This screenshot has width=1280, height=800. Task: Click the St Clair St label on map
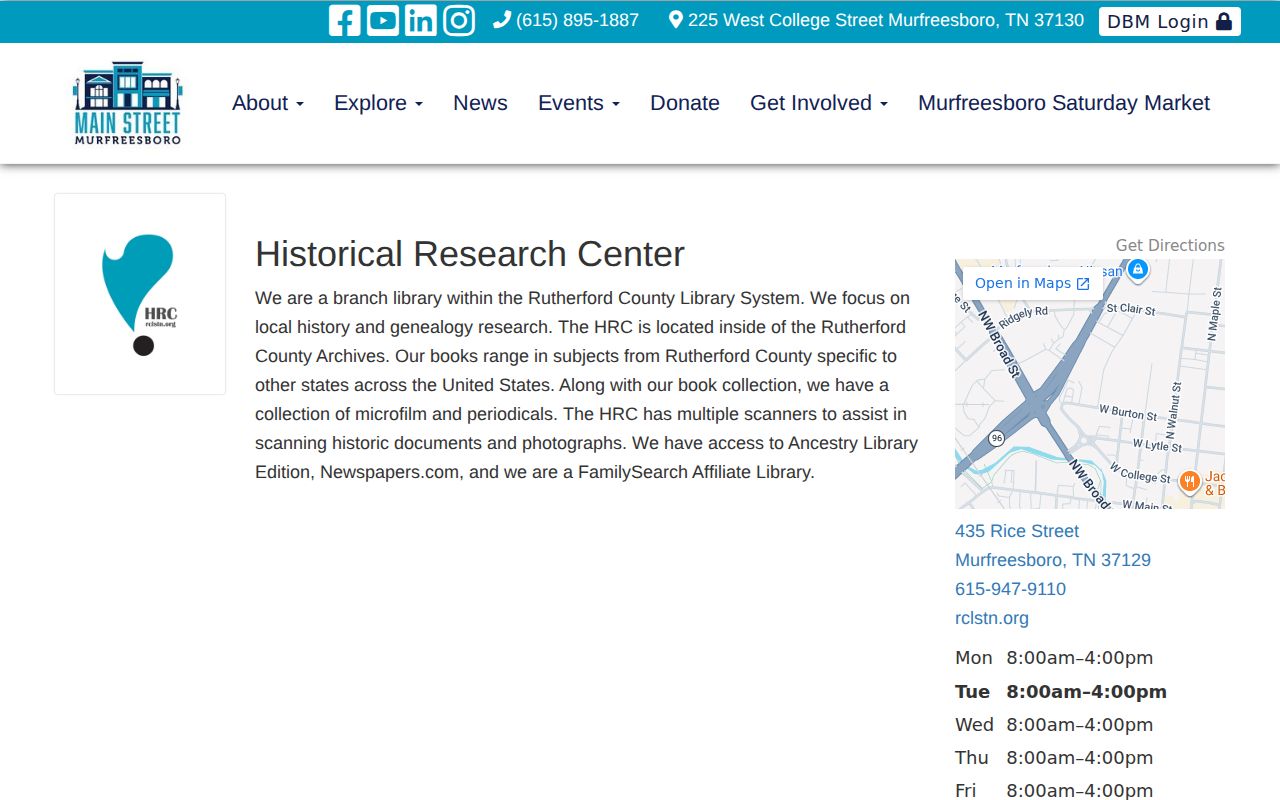point(1131,309)
